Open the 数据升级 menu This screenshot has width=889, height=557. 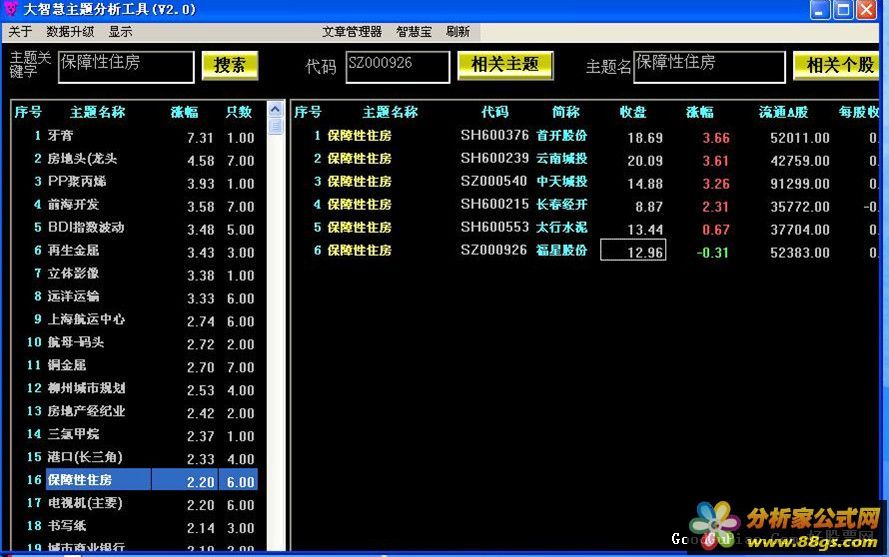click(70, 32)
